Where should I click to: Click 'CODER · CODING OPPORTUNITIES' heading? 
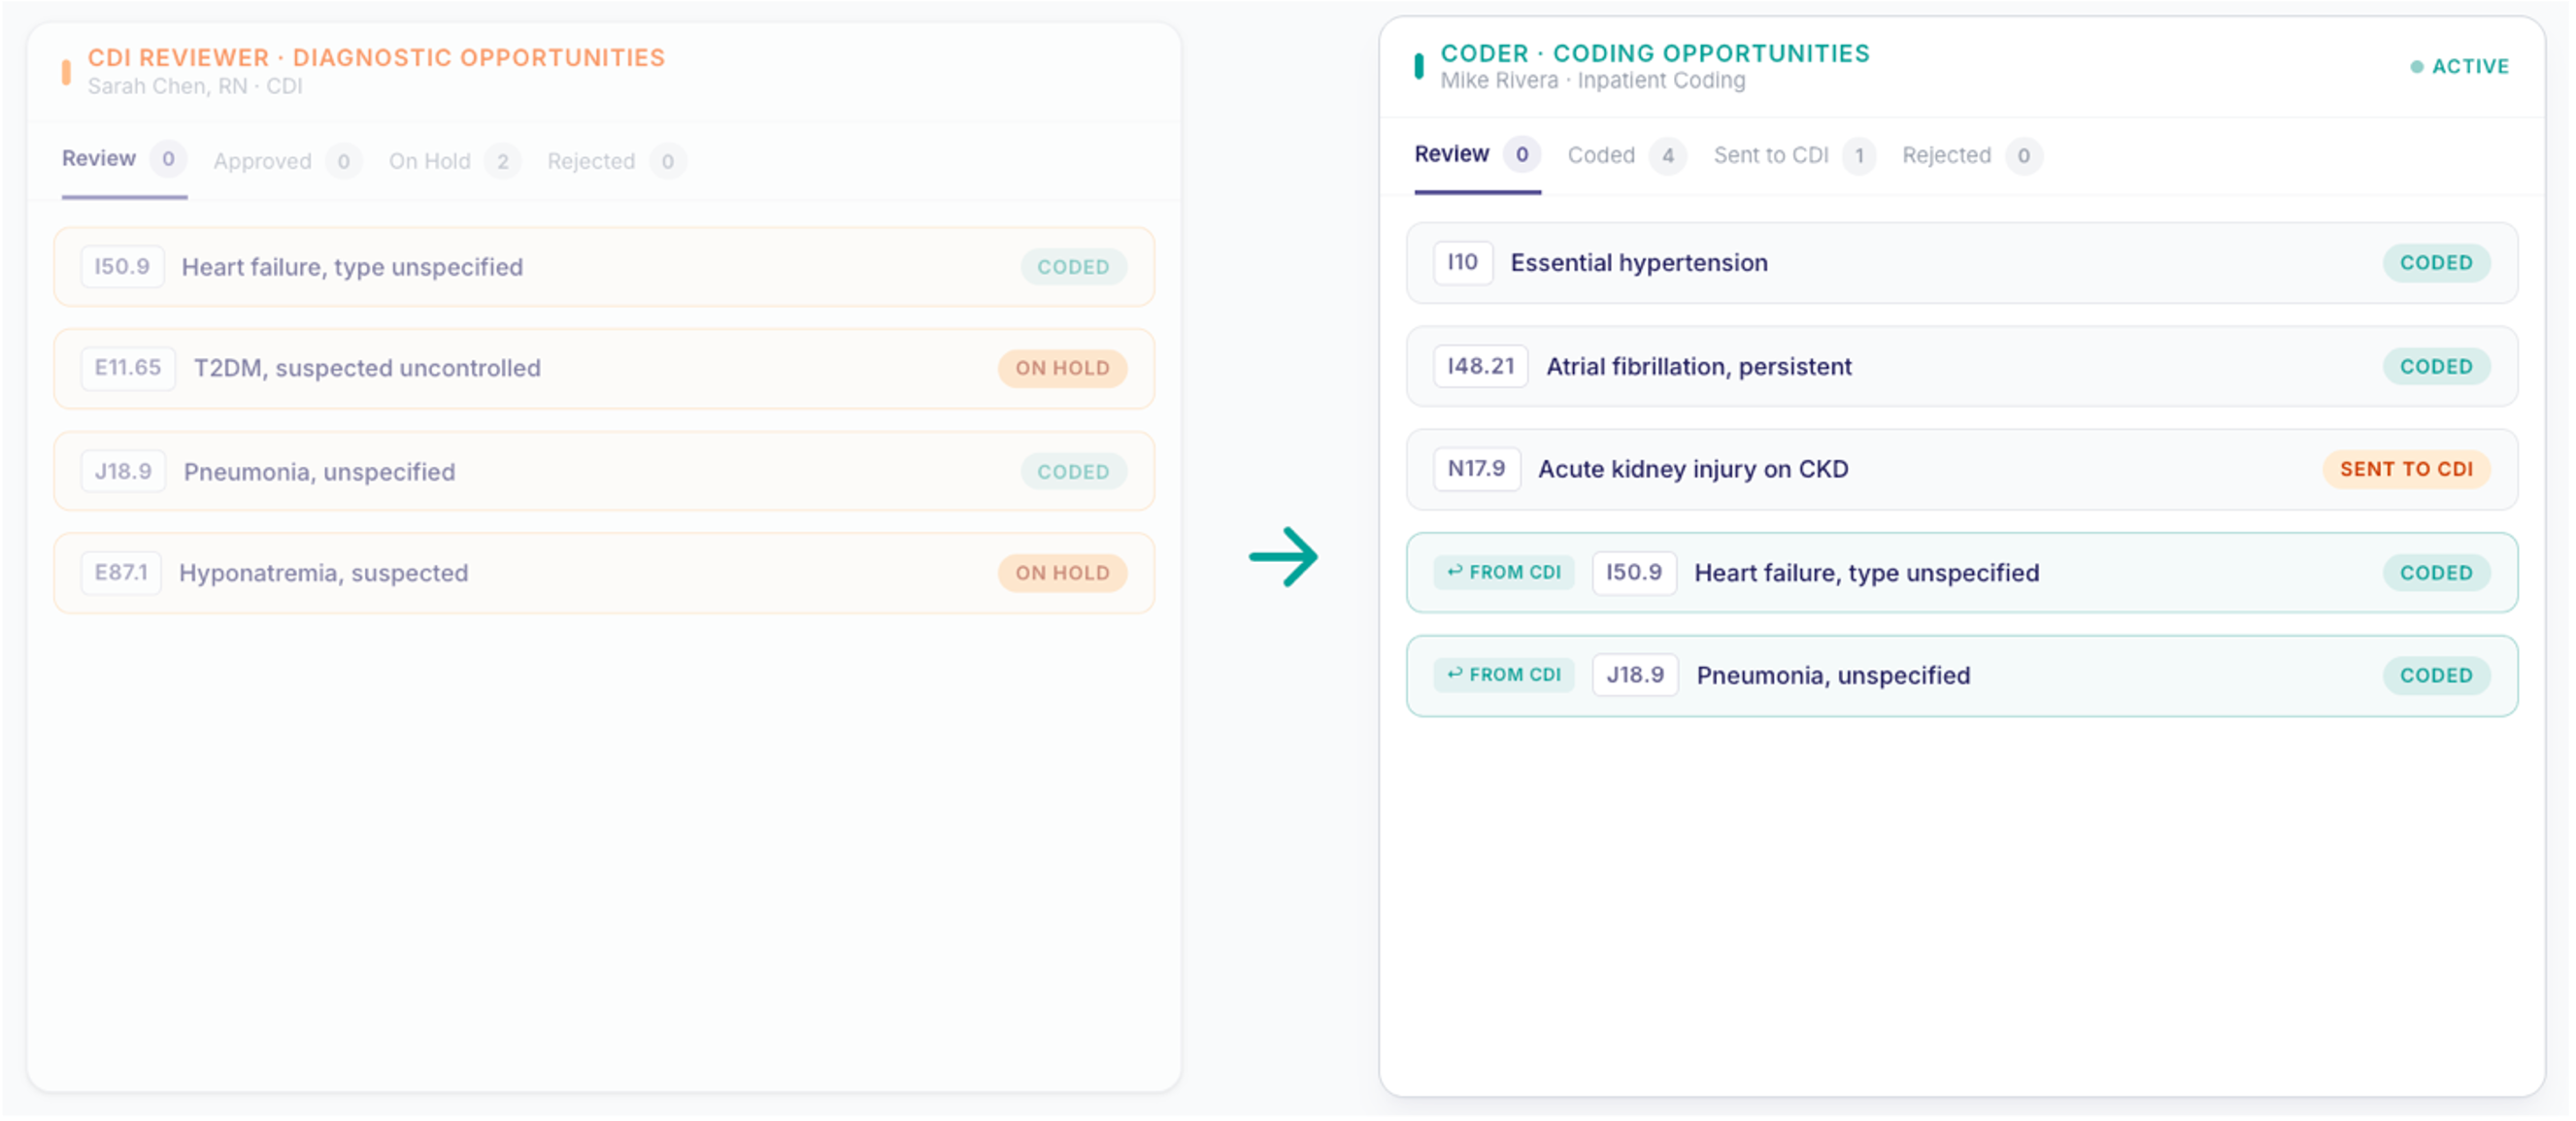point(1654,54)
